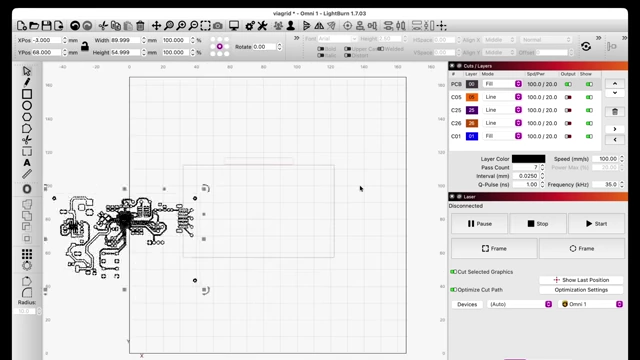The width and height of the screenshot is (640, 360).
Task: Click the black Layer Color swatch
Action: [528, 159]
